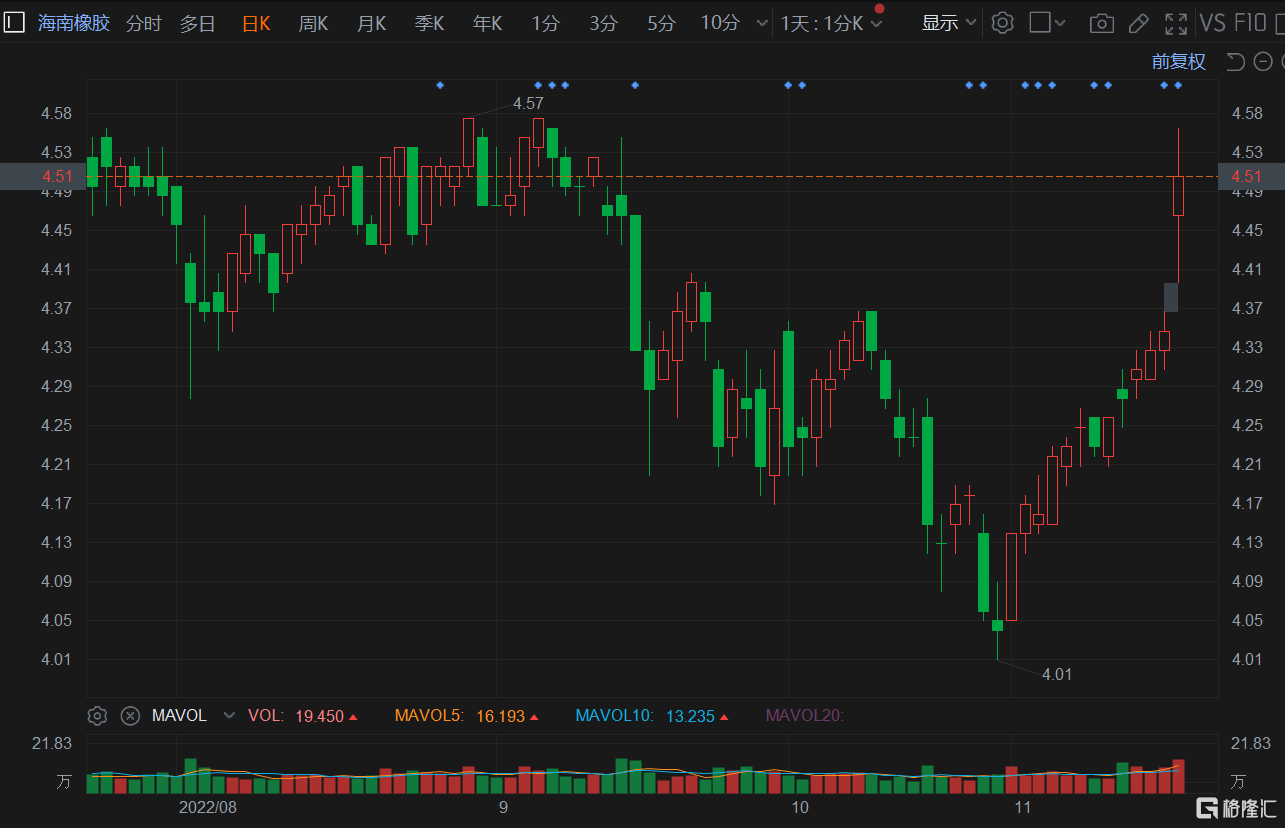Select the 周K weekly candlestick tab
1285x828 pixels.
[x=313, y=23]
